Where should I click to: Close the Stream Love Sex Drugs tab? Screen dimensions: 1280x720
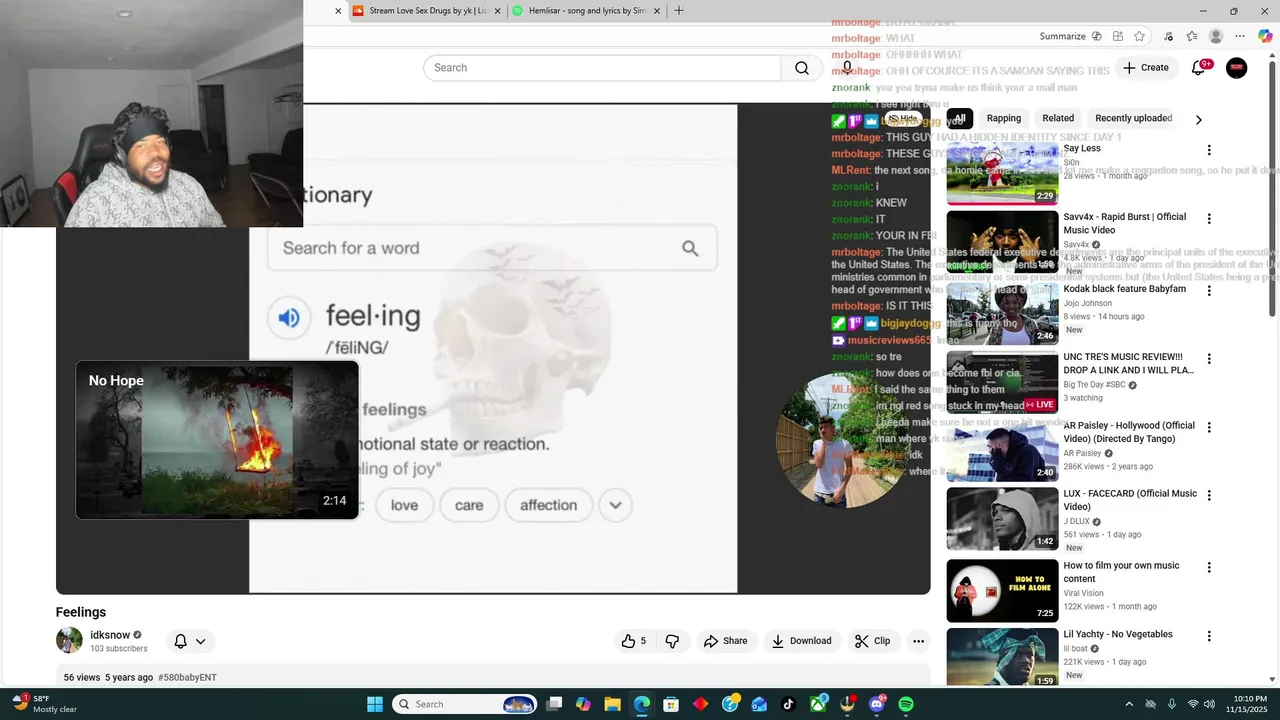(497, 11)
